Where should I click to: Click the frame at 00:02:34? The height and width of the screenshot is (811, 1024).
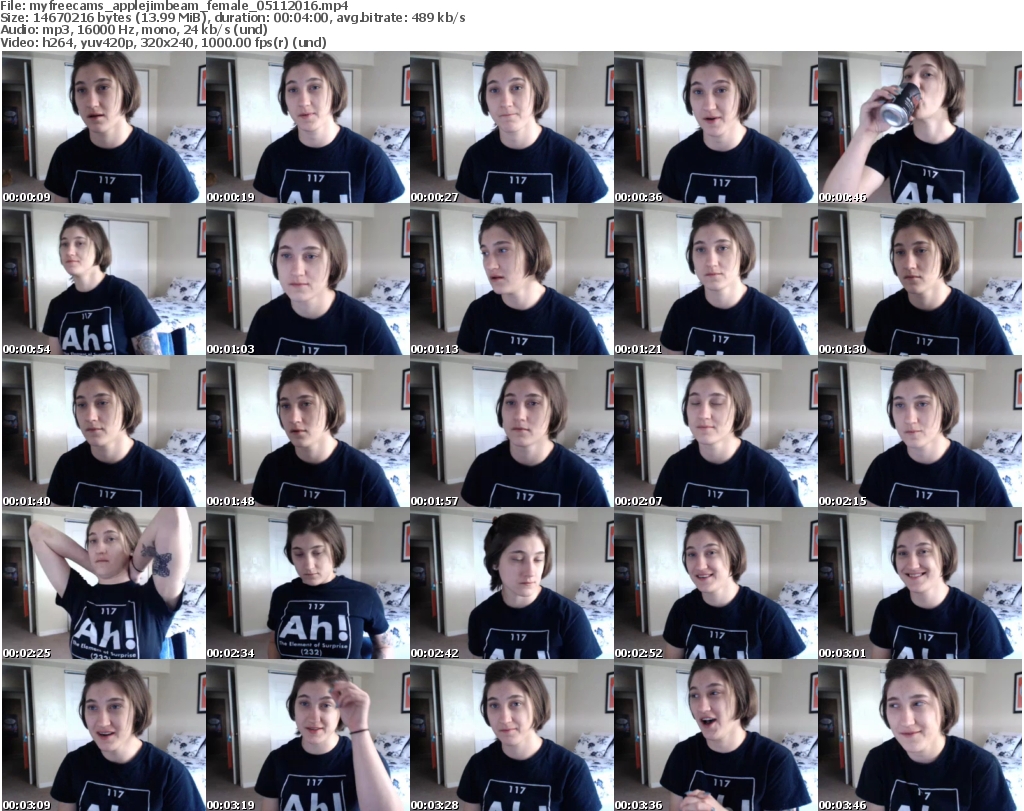pyautogui.click(x=308, y=584)
